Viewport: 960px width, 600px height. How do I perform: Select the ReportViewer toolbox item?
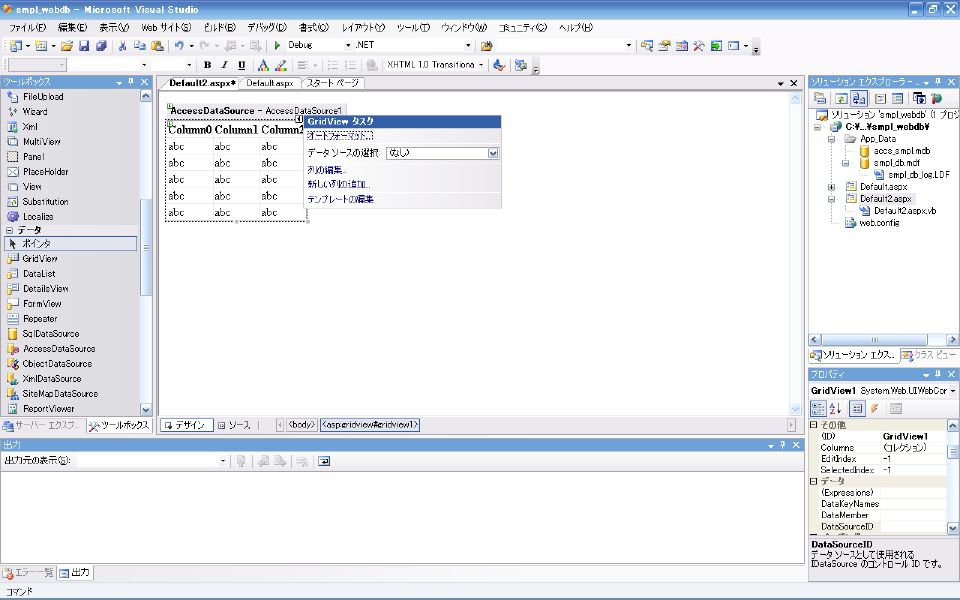pos(48,408)
